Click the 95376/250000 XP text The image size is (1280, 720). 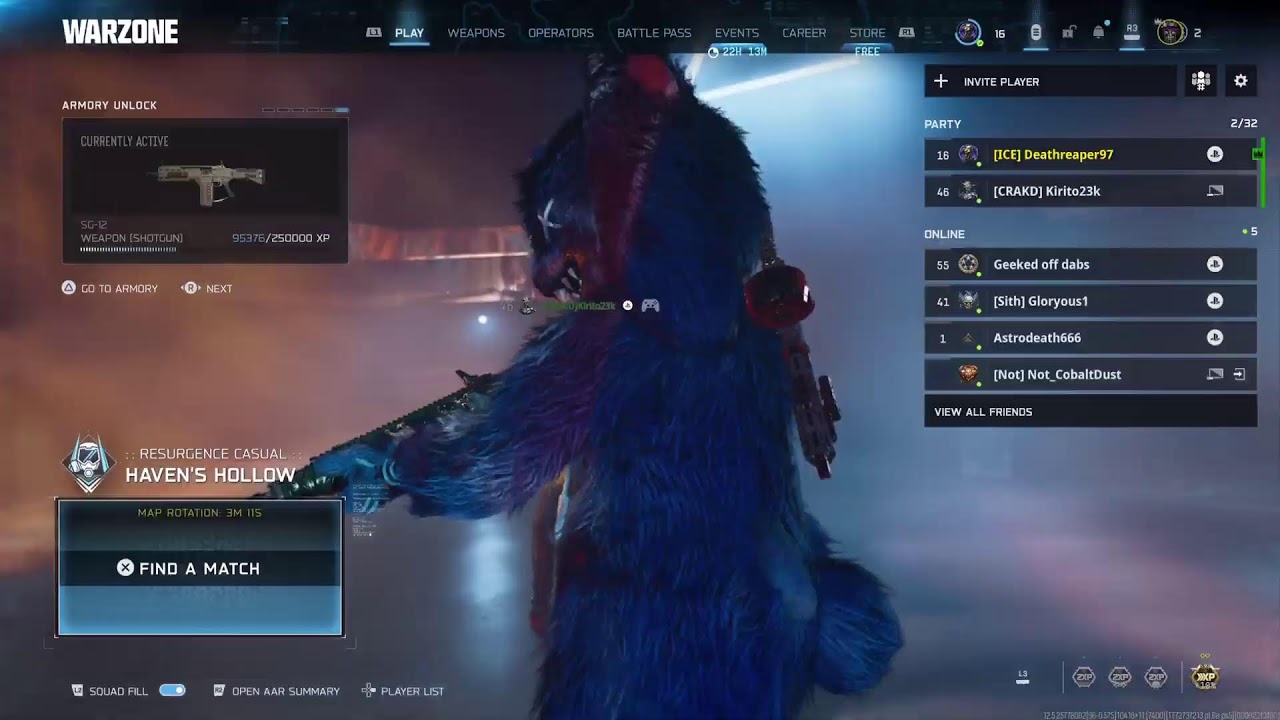pyautogui.click(x=281, y=238)
